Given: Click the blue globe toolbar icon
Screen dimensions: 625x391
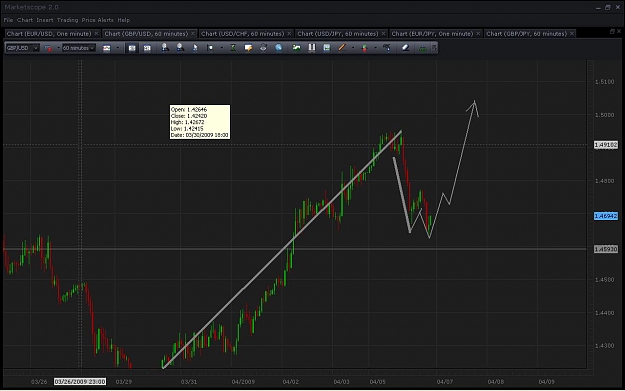Looking at the screenshot, I should click(278, 48).
